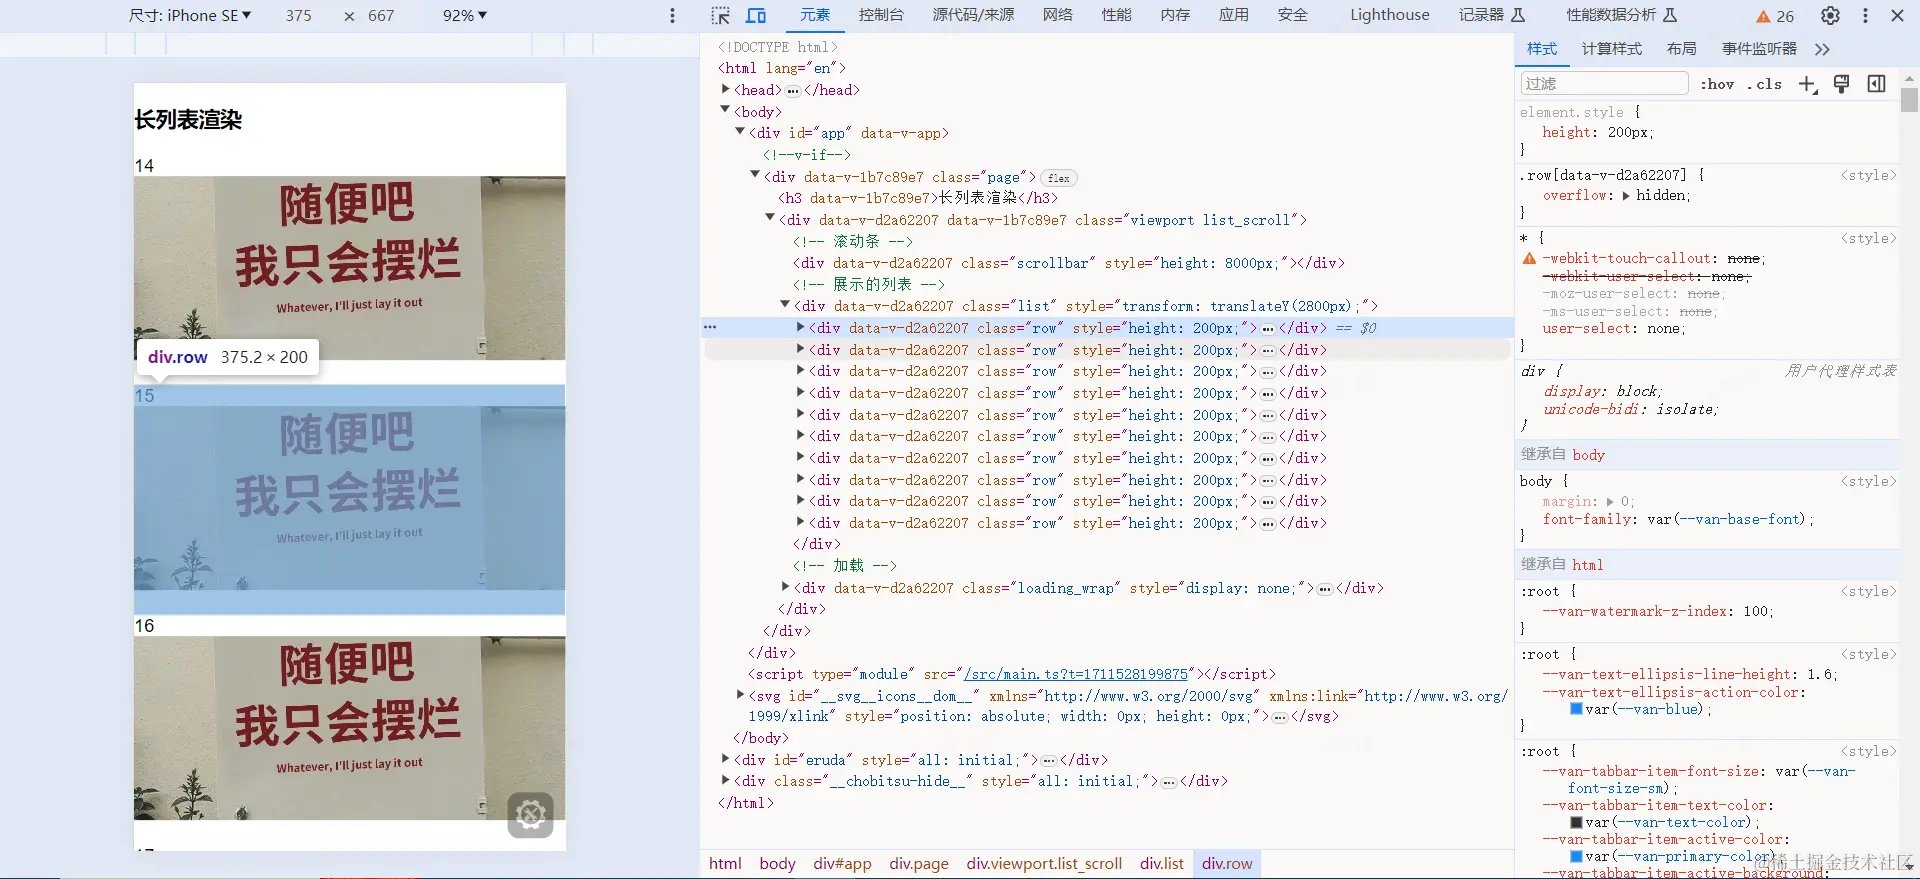Open the 记录器 recorder tab

[x=1492, y=15]
